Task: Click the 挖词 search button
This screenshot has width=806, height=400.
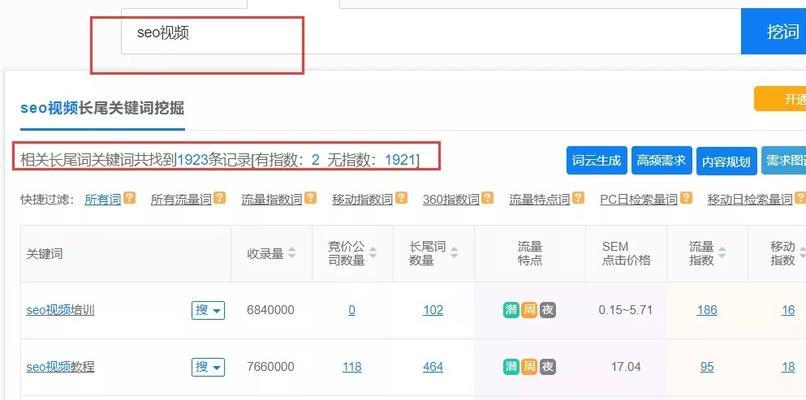Action: point(774,31)
